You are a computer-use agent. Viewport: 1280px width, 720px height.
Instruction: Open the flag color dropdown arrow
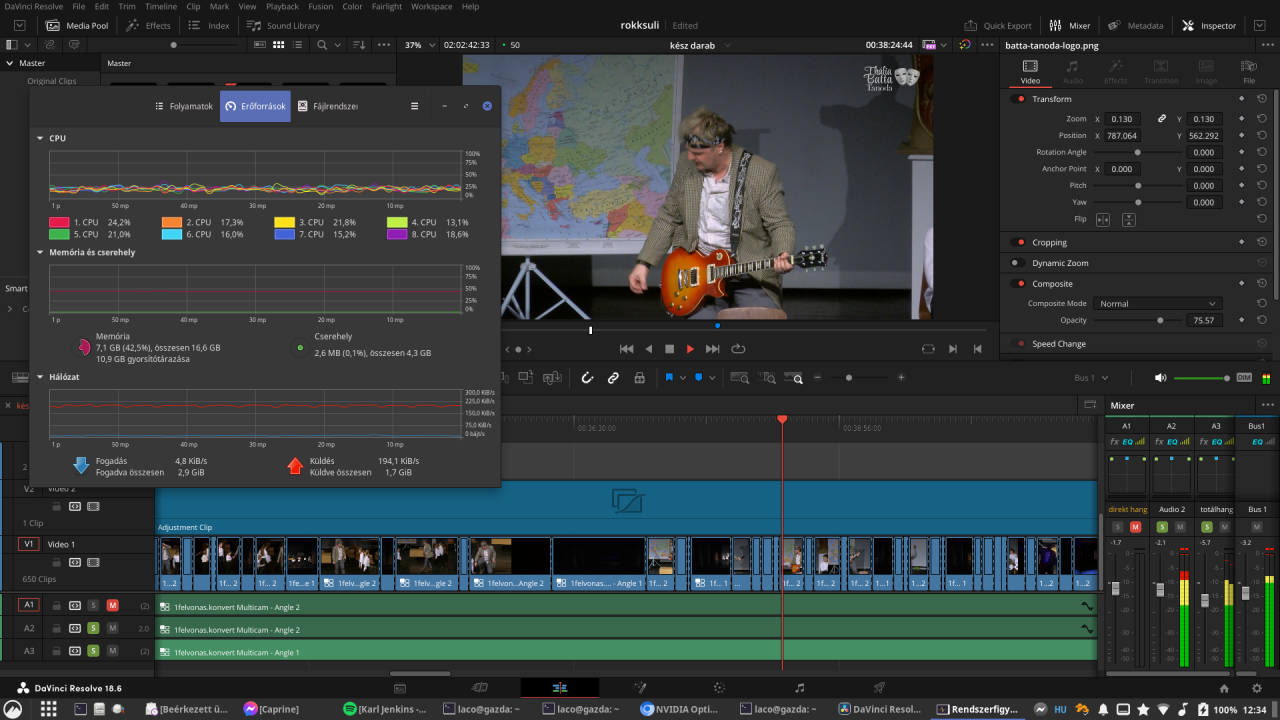[682, 378]
